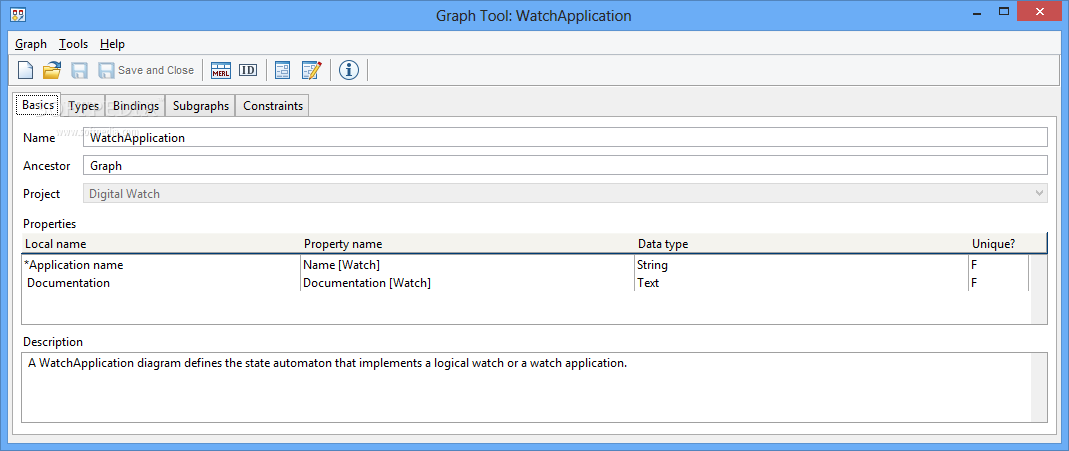Click the New graph icon

point(25,70)
